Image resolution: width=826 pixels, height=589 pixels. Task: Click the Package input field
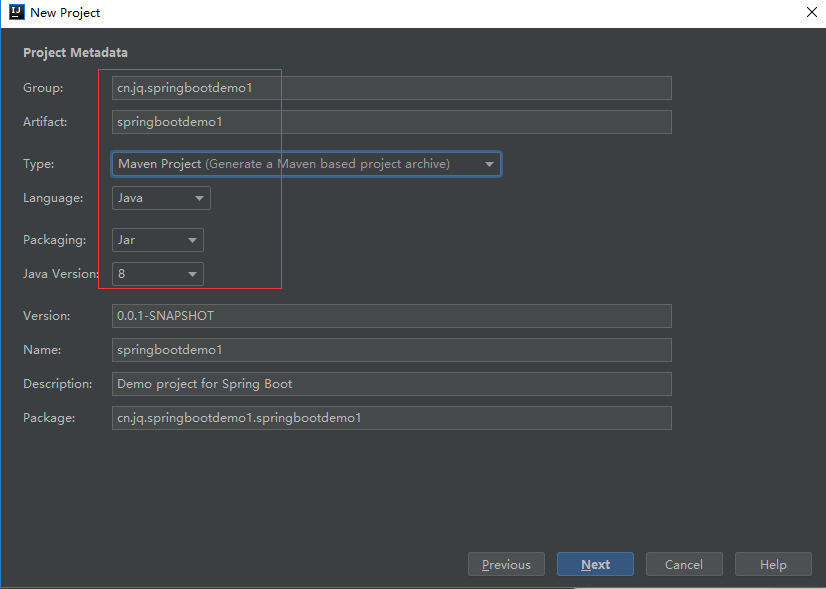click(391, 418)
